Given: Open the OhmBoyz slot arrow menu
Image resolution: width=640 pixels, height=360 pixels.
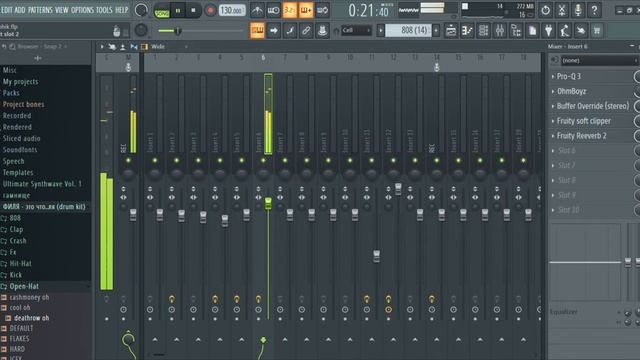Looking at the screenshot, I should (x=553, y=91).
